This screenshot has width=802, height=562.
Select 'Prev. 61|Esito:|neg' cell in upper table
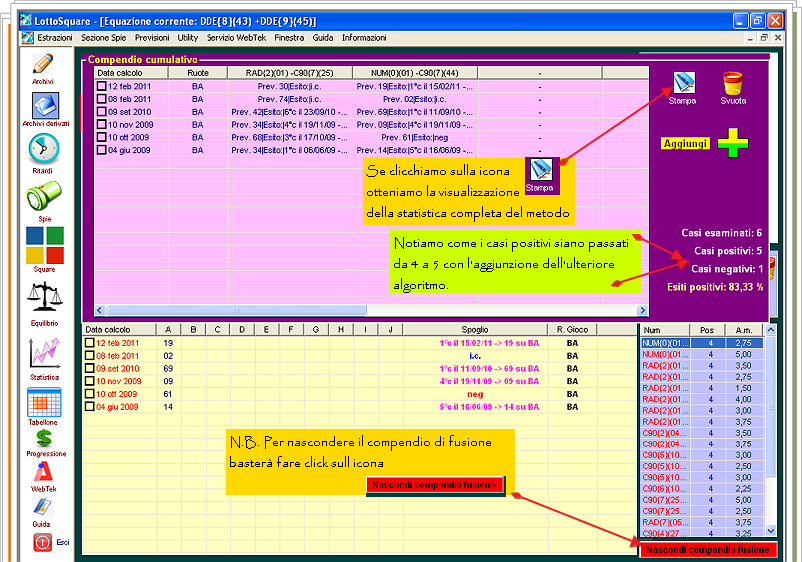[x=415, y=137]
